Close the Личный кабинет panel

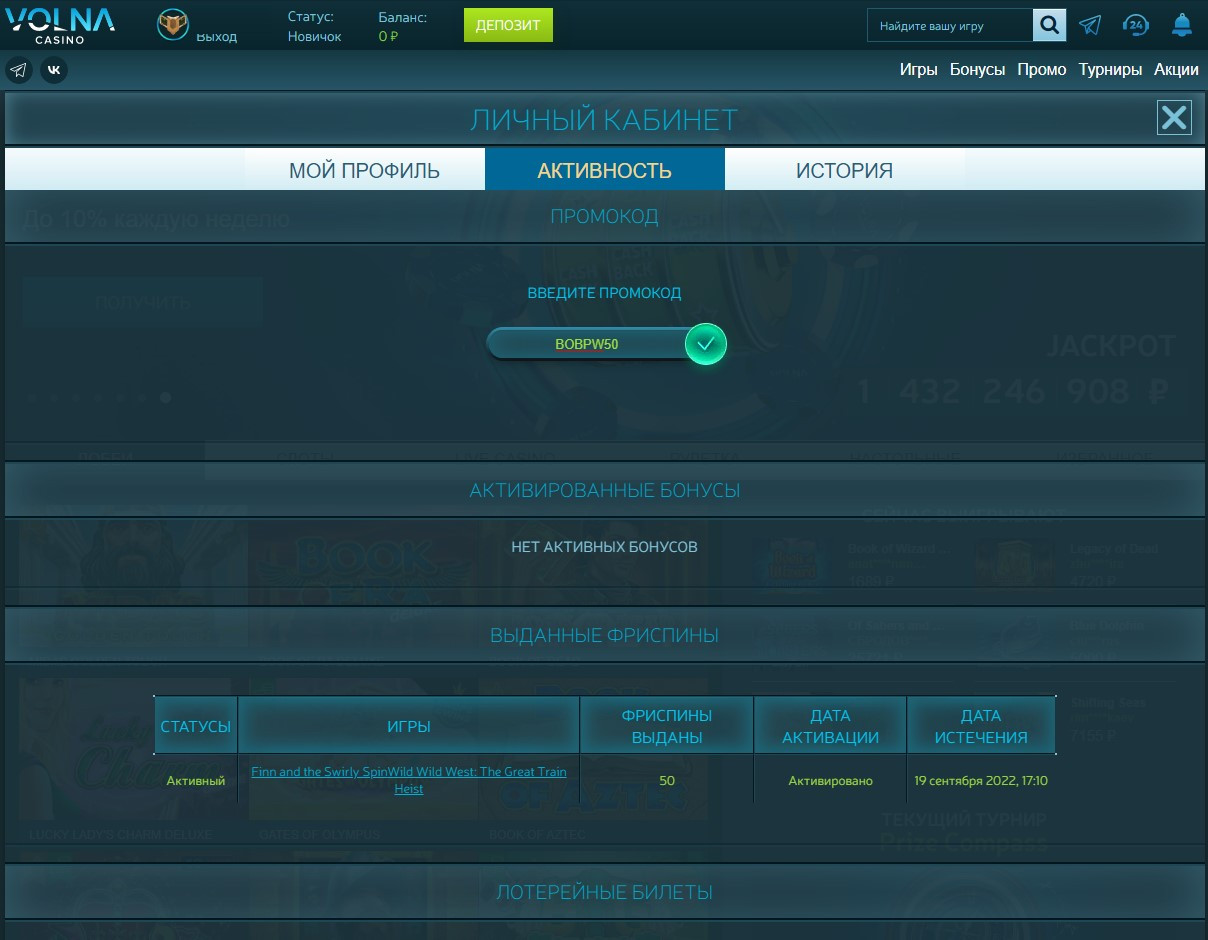[1174, 118]
